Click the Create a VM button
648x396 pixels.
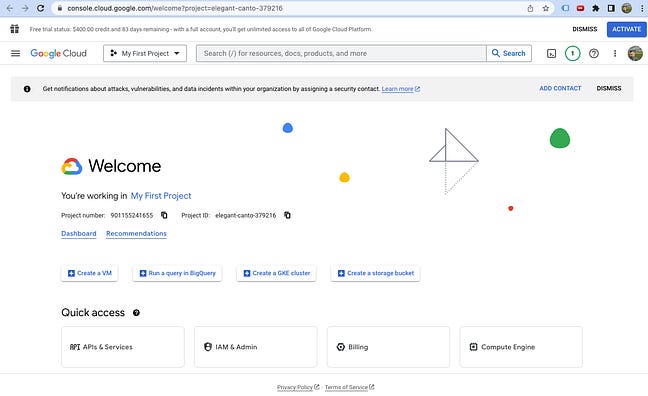coord(89,273)
